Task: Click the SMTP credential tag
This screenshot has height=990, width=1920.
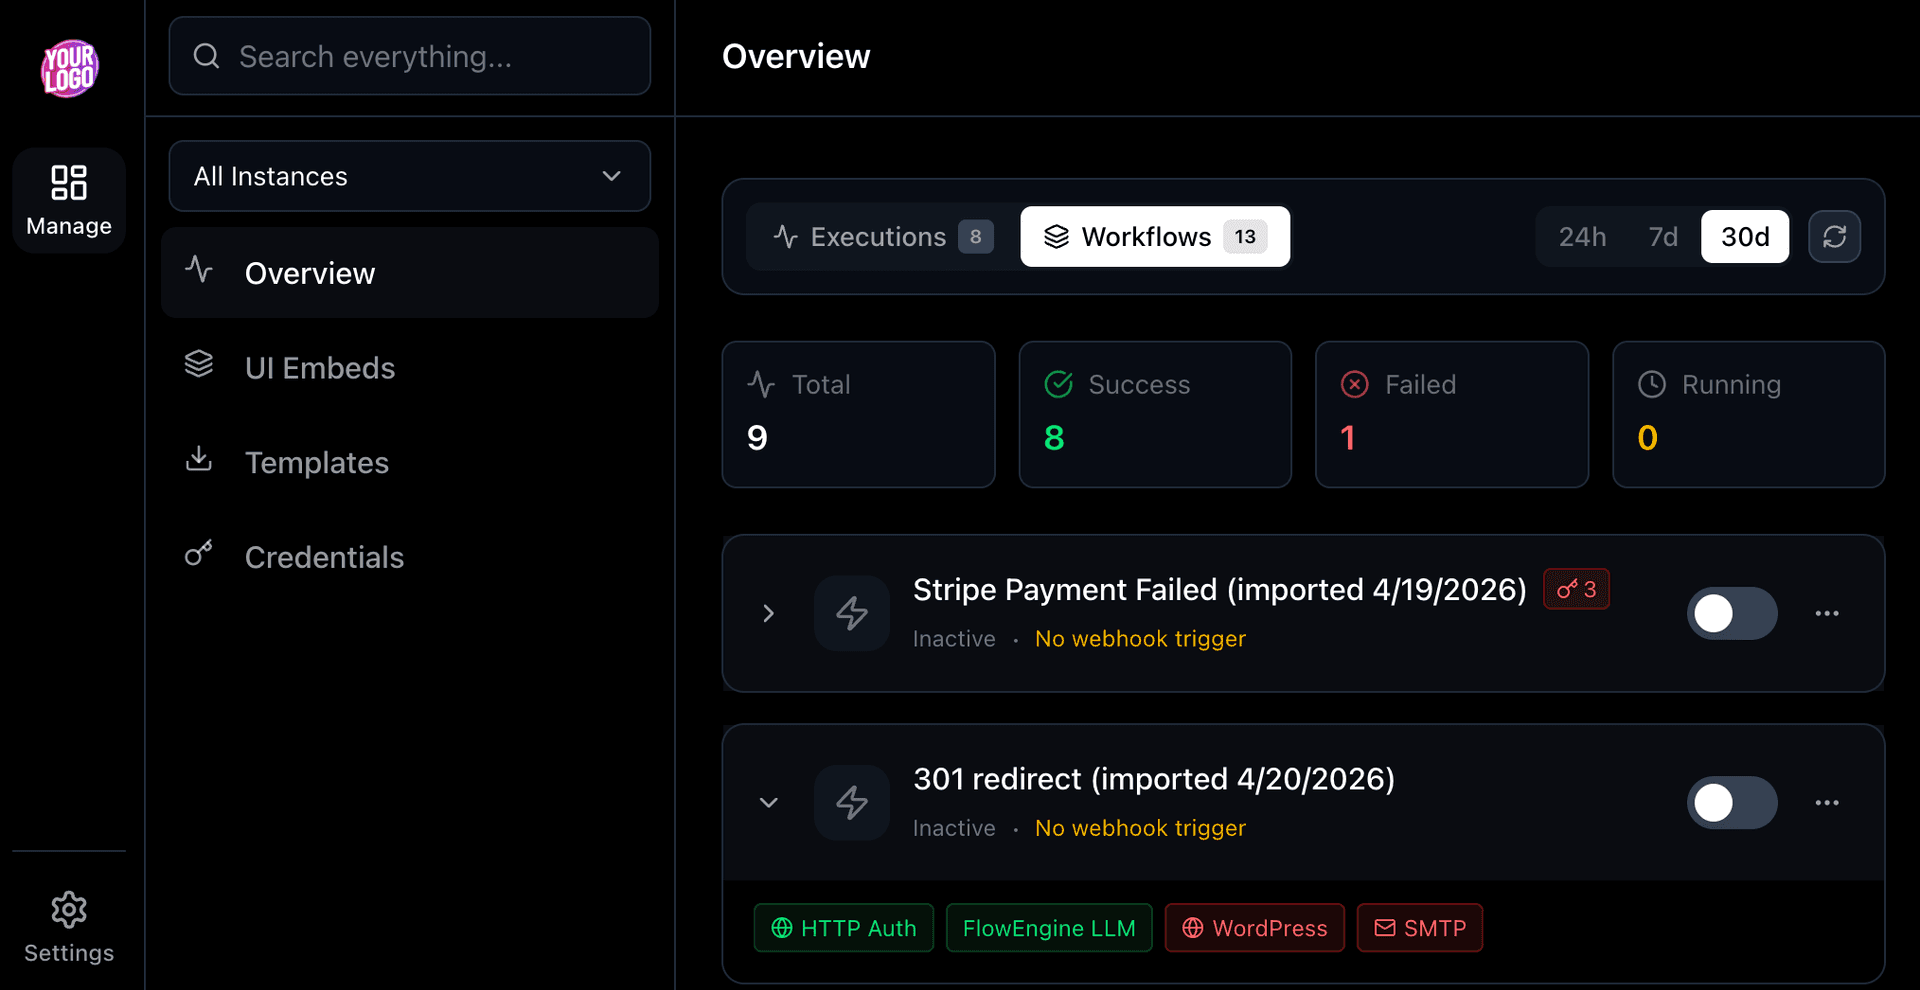Action: [1419, 928]
